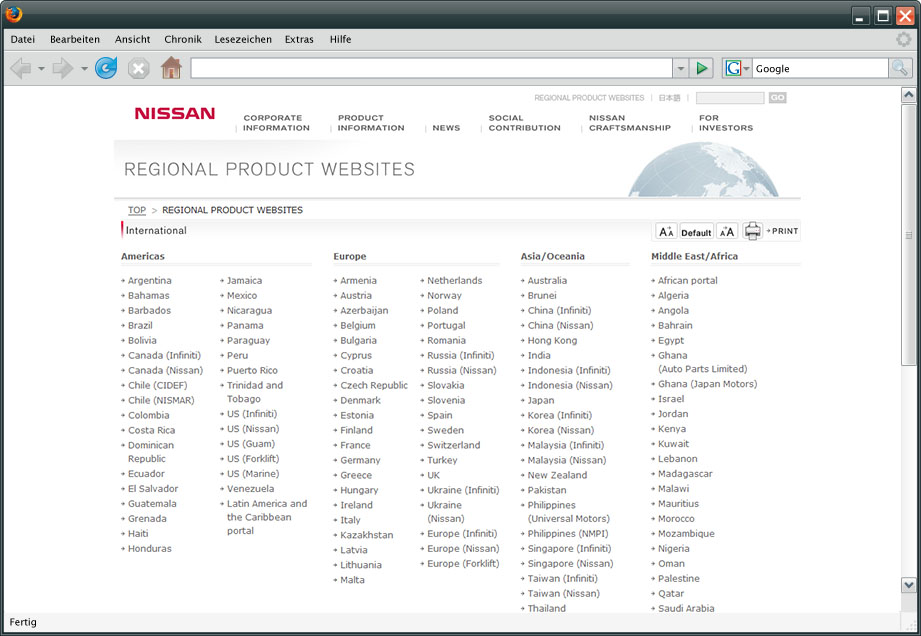Open the Back history dropdown arrow
921x636 pixels.
click(x=41, y=69)
